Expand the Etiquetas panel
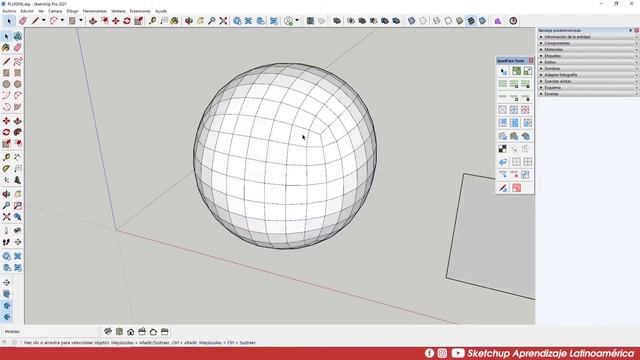Screen dimensions: 640x360 588,56
